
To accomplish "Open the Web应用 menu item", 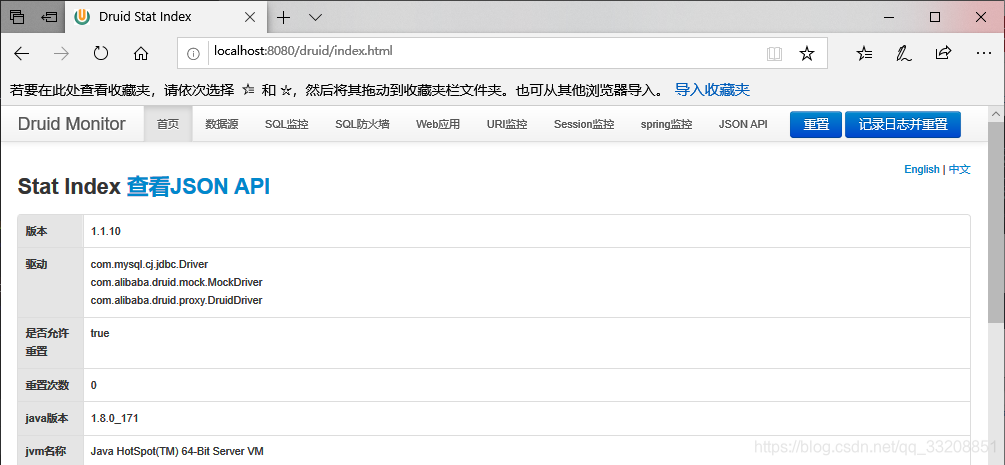I will [x=438, y=124].
